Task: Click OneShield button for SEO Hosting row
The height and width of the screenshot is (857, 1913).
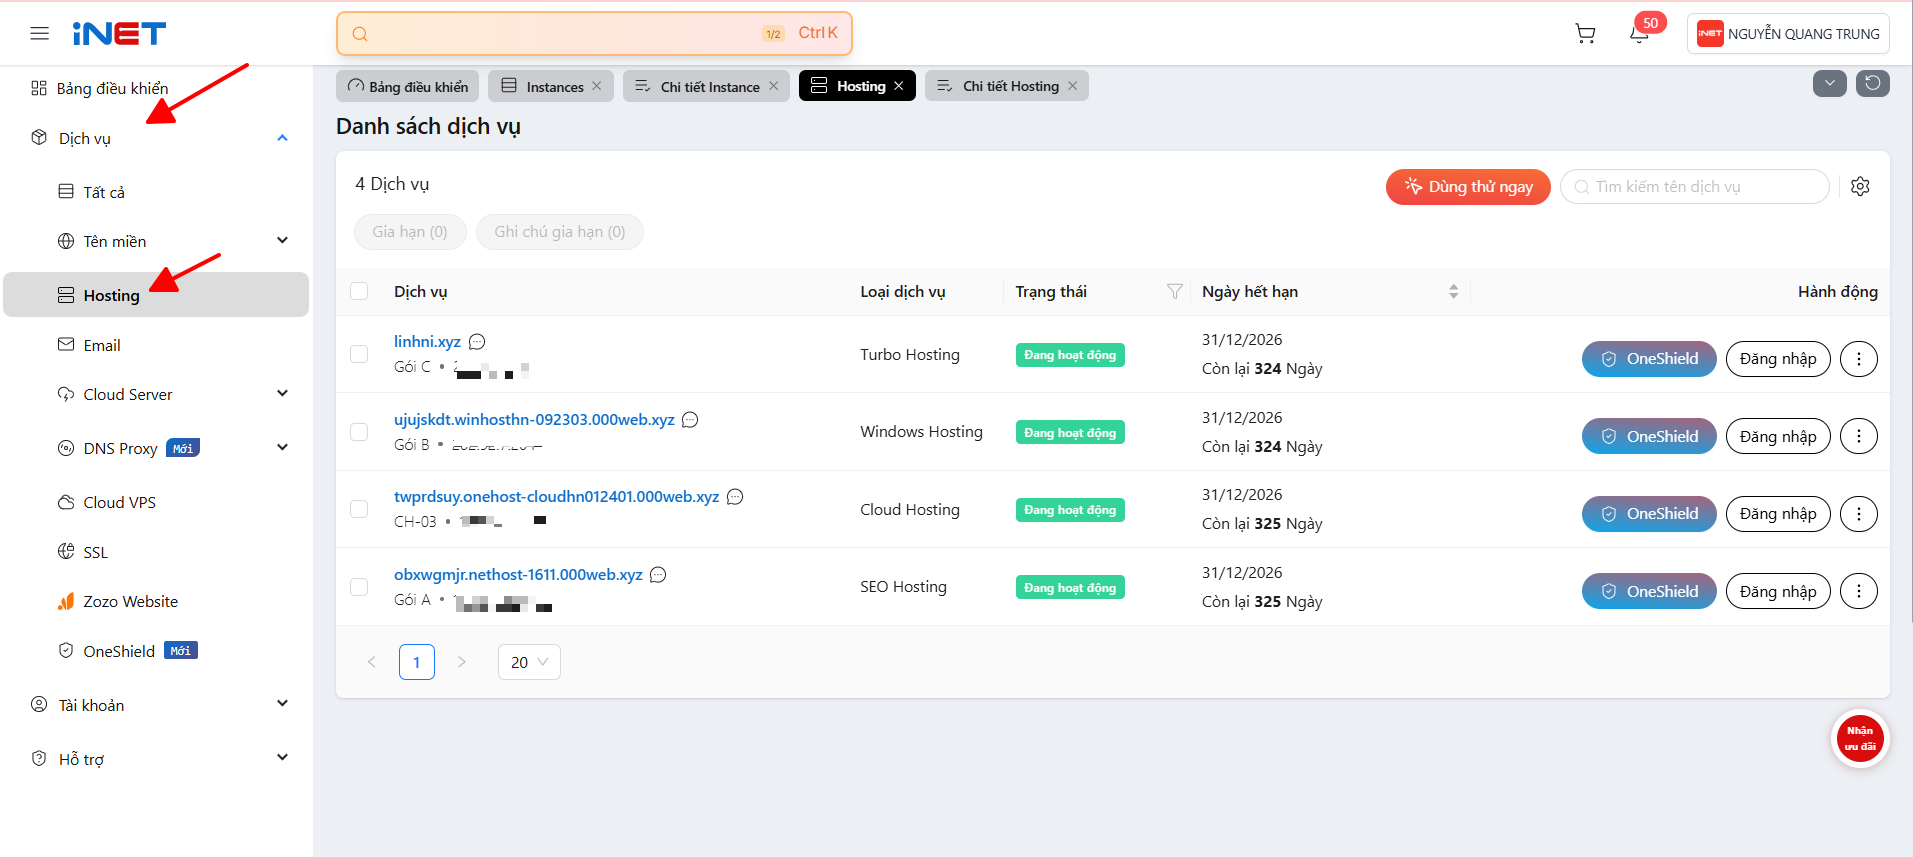Action: (1649, 591)
